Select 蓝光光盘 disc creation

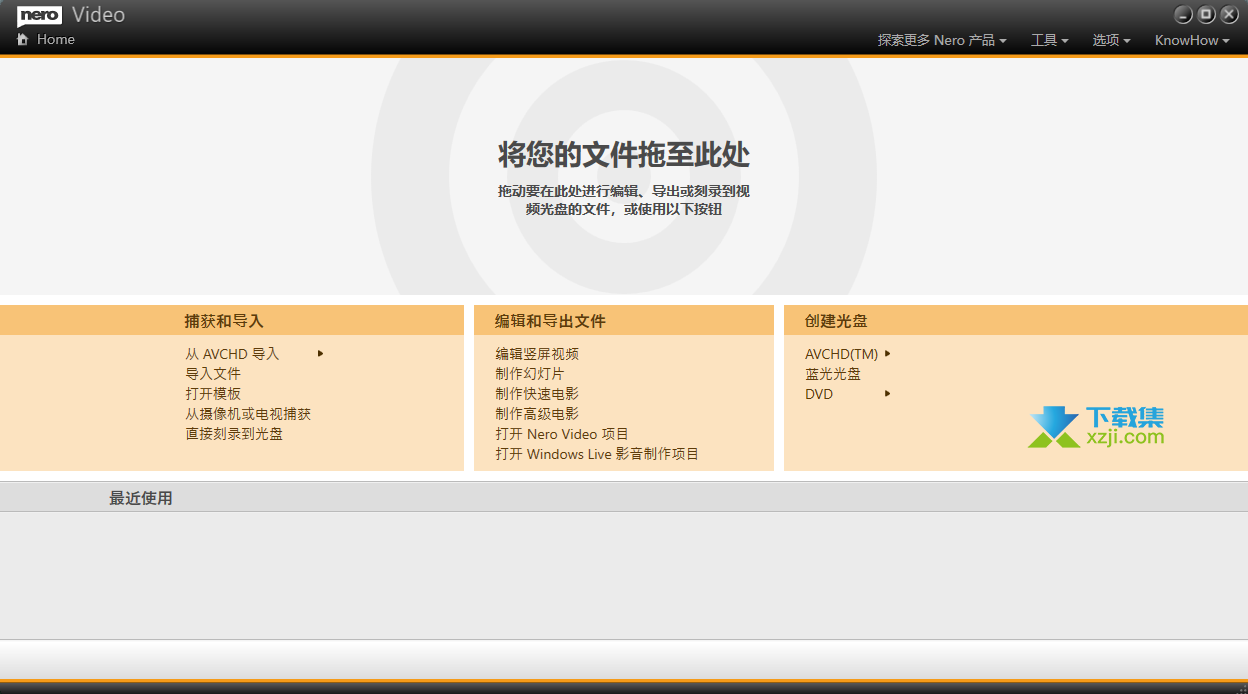[833, 374]
